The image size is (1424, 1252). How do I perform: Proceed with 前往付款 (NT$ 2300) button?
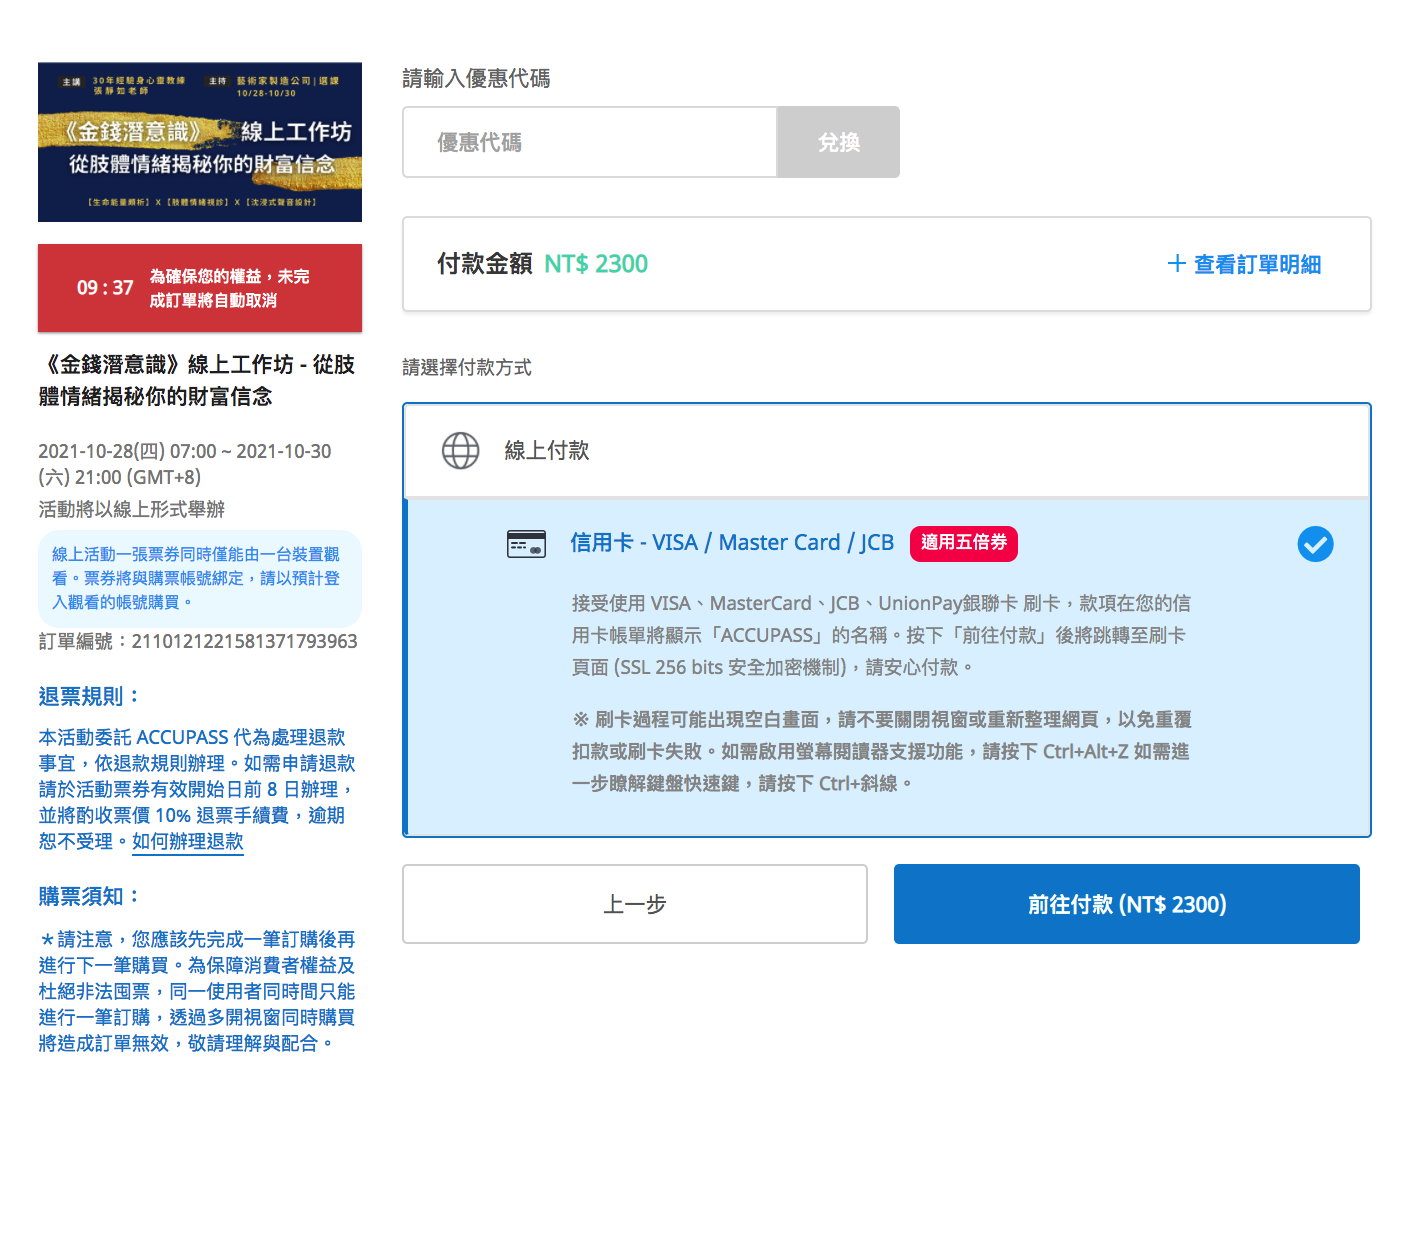1126,904
